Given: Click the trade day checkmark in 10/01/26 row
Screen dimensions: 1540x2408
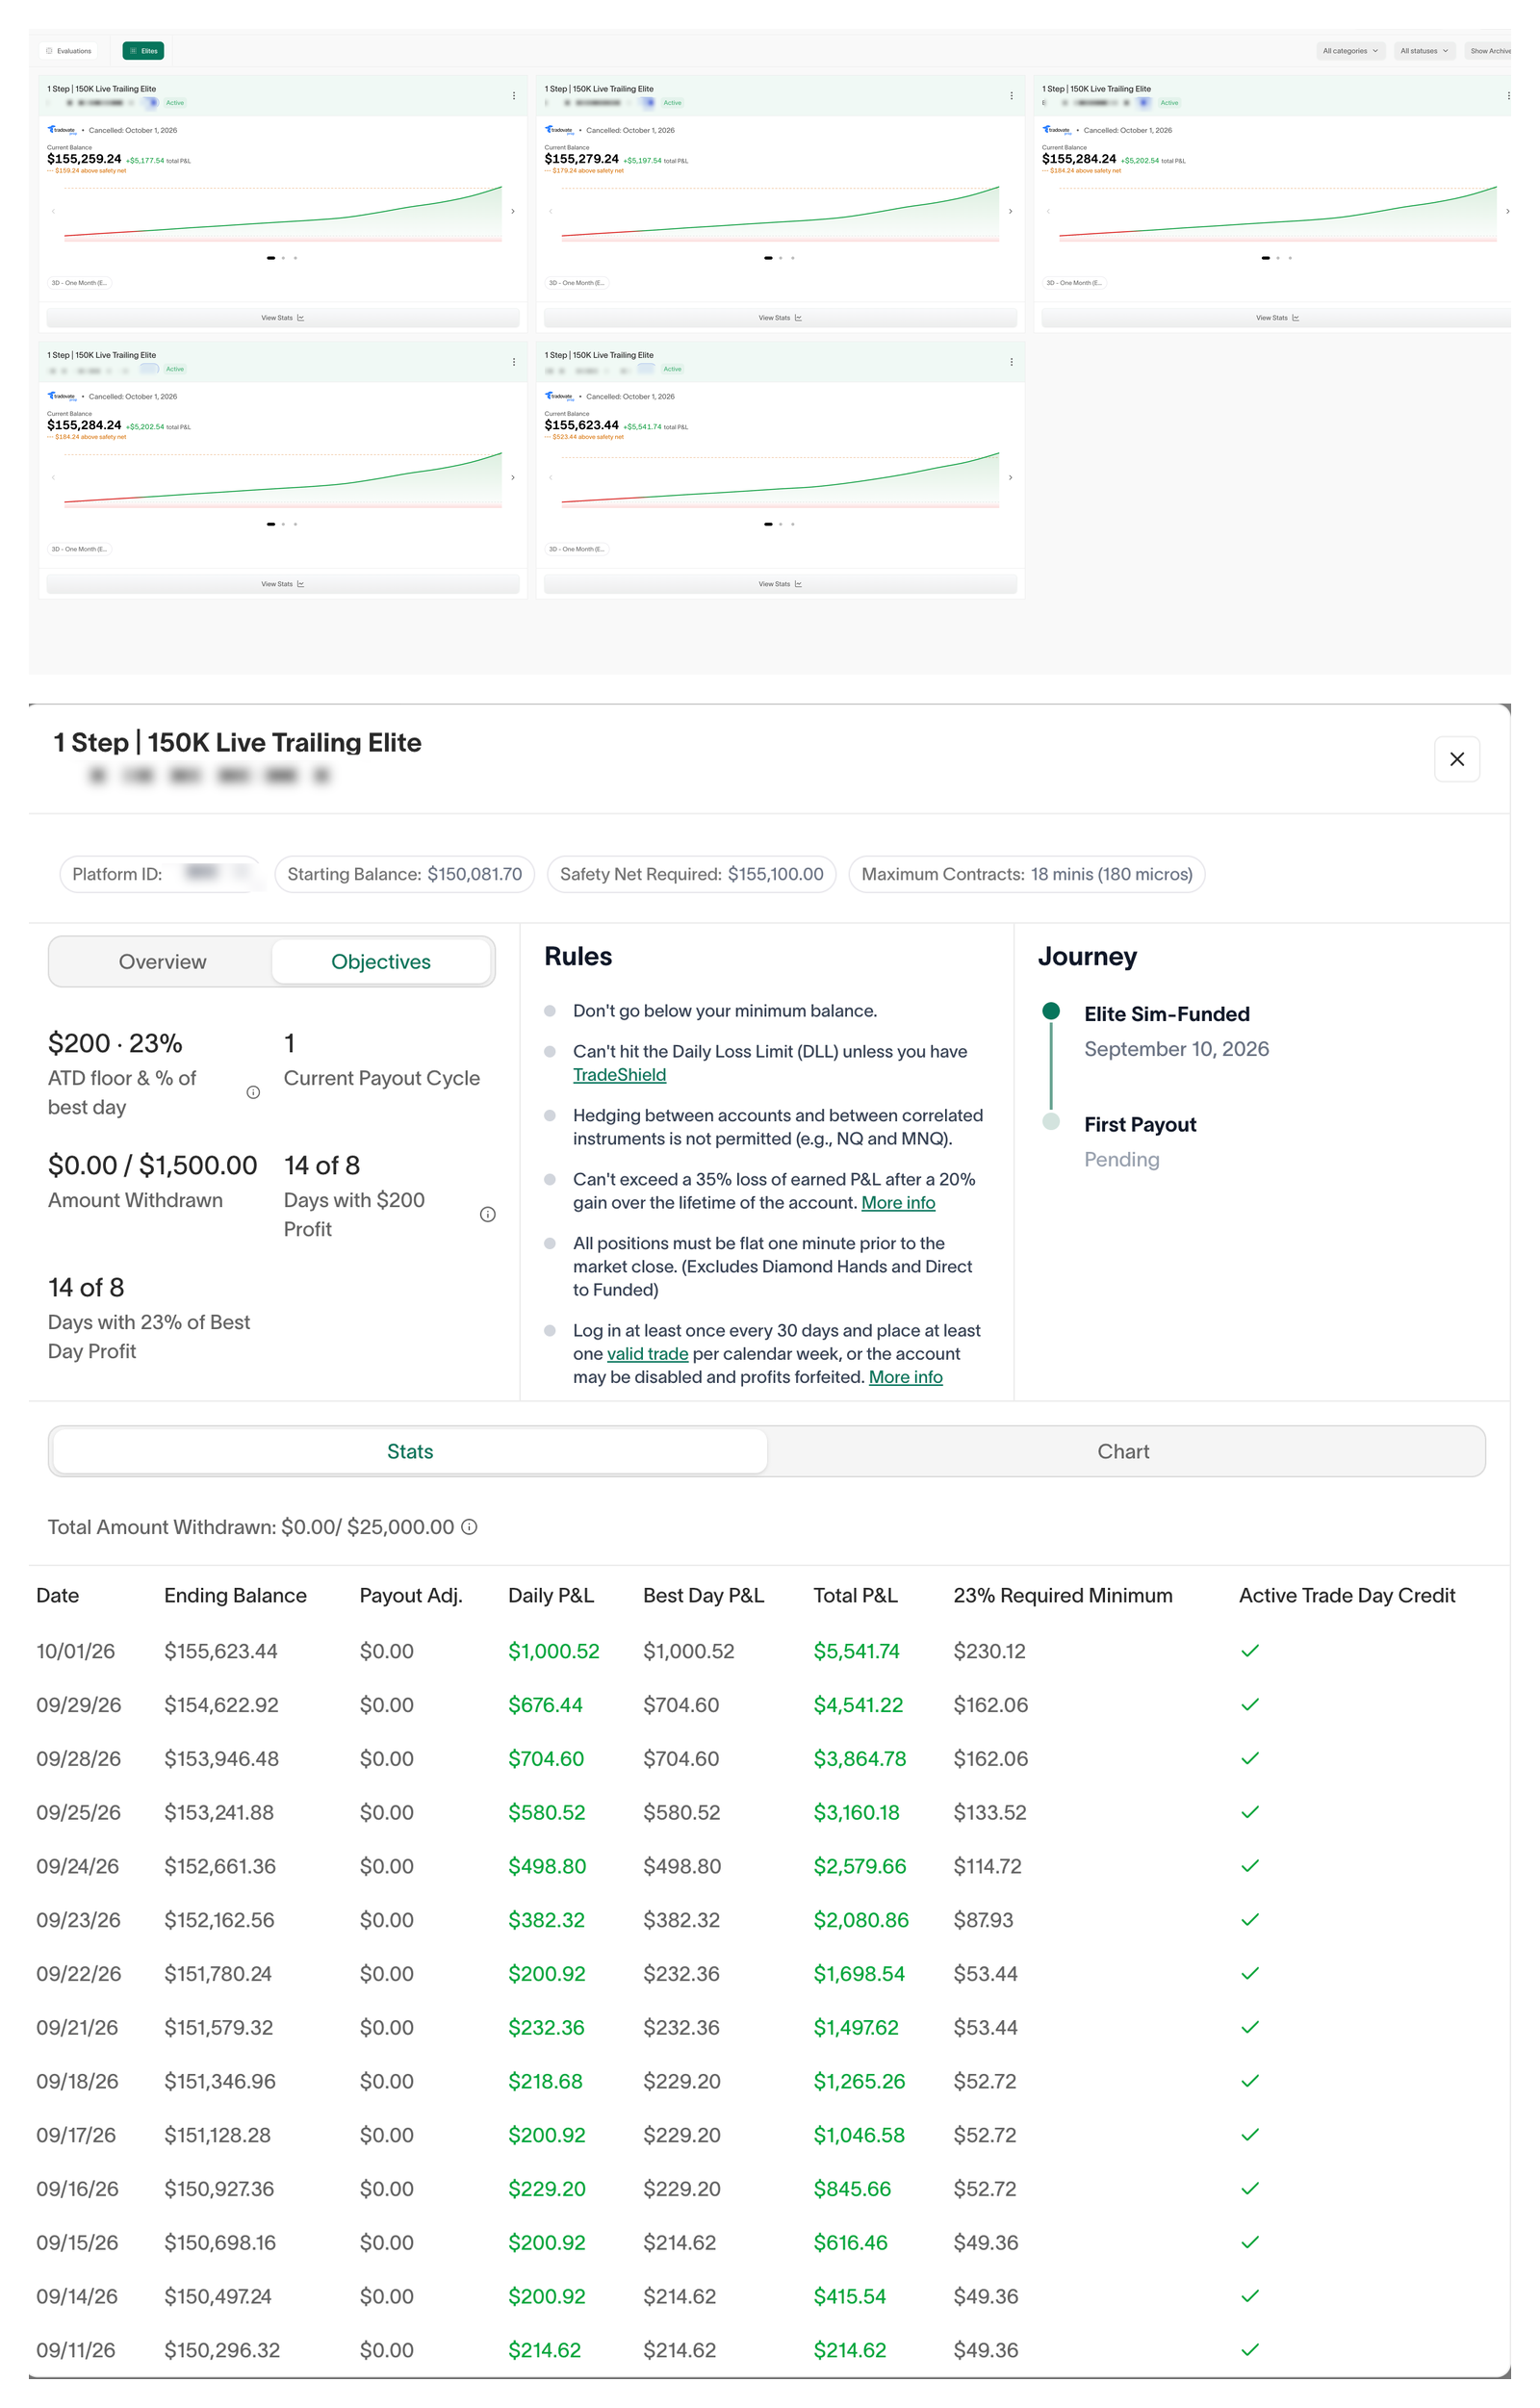Looking at the screenshot, I should (1250, 1651).
